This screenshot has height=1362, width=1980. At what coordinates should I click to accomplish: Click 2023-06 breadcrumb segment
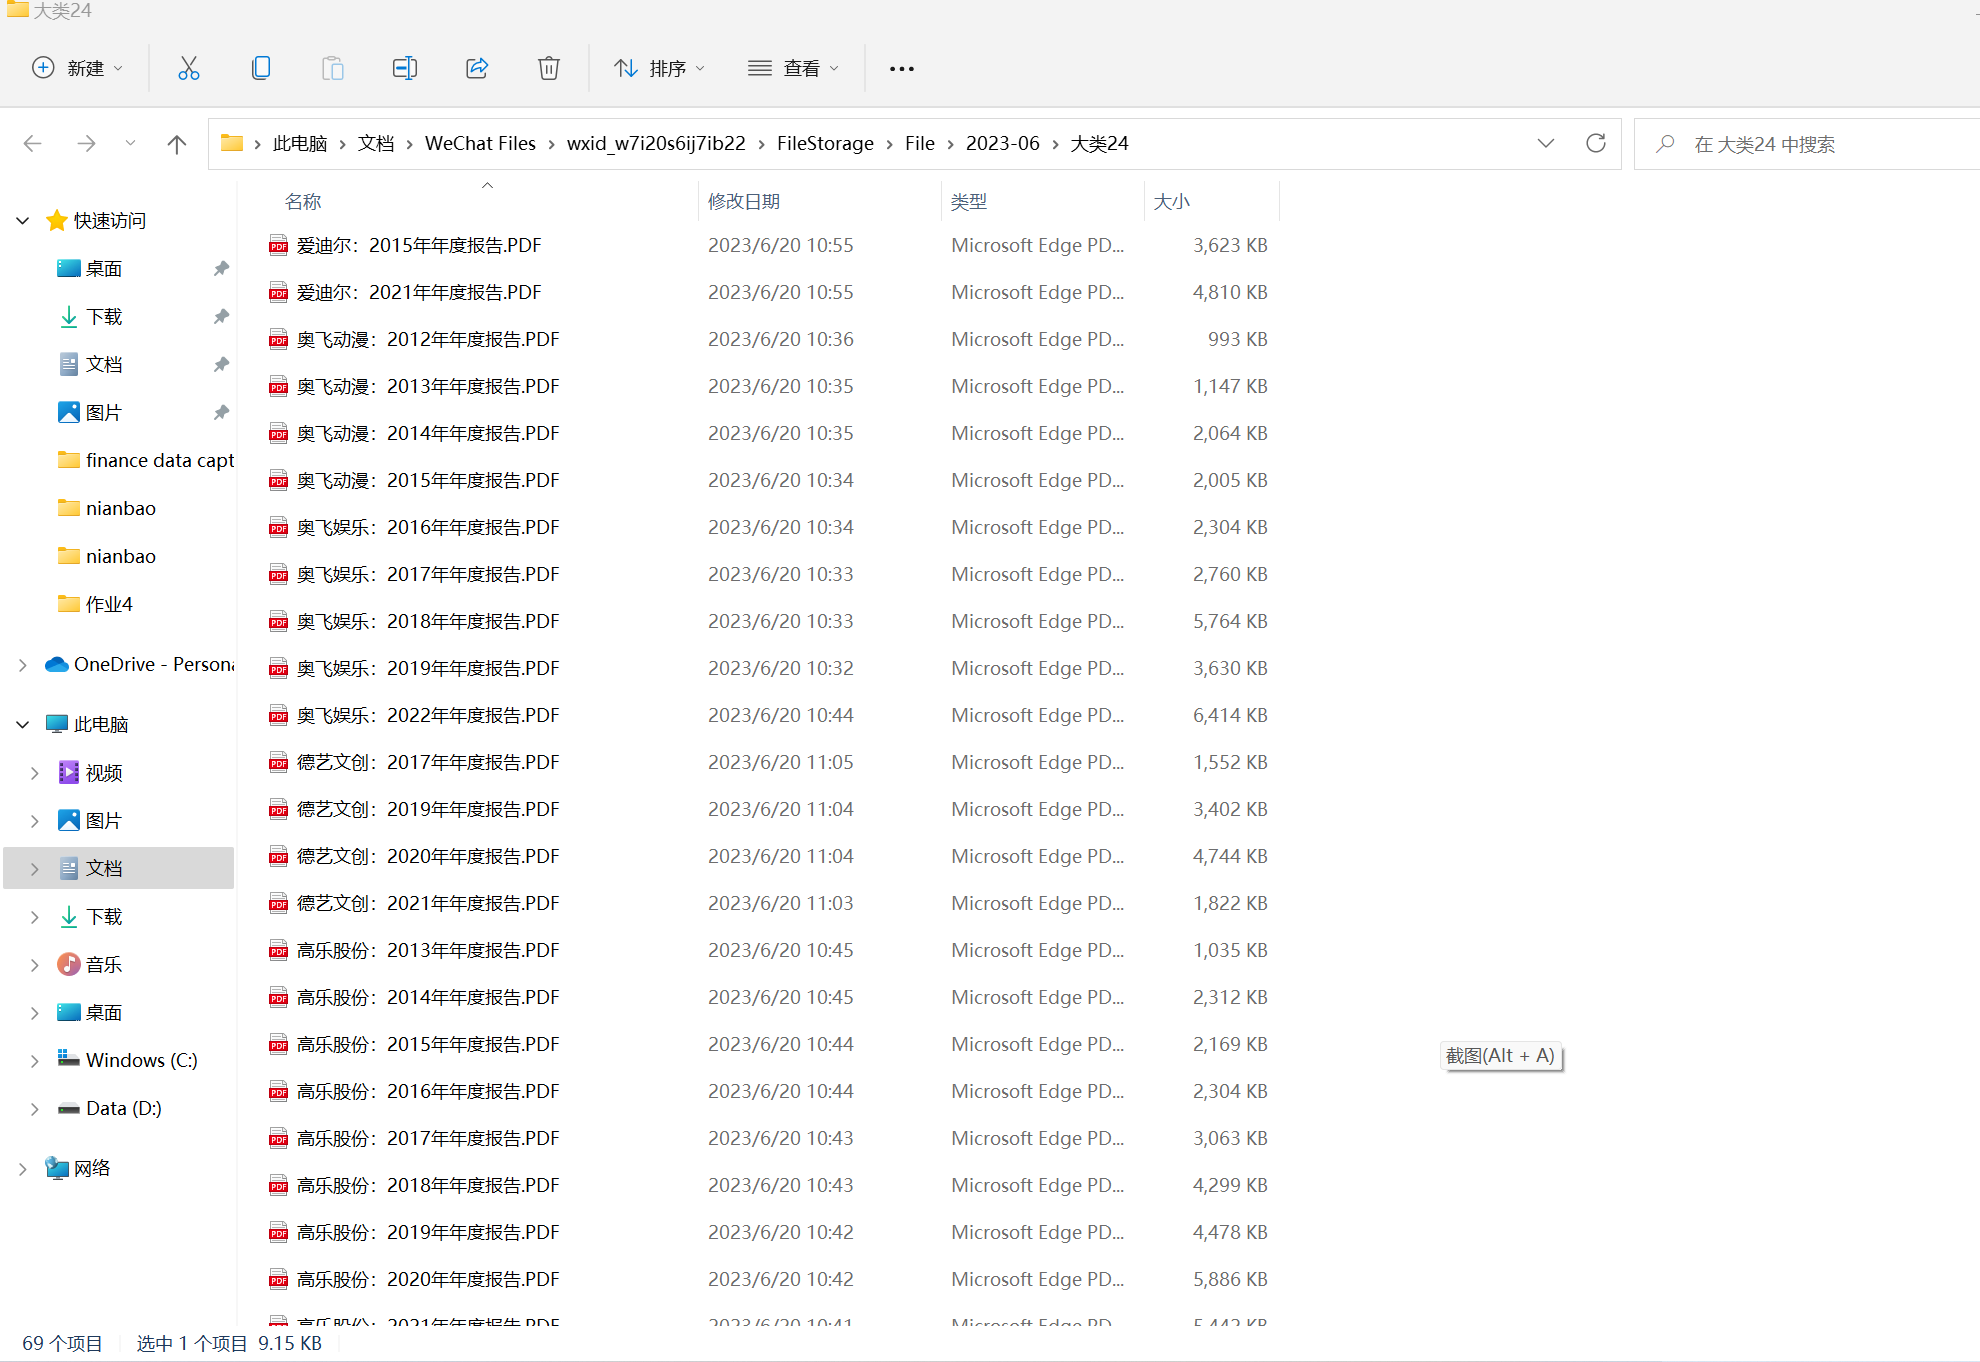[1003, 144]
